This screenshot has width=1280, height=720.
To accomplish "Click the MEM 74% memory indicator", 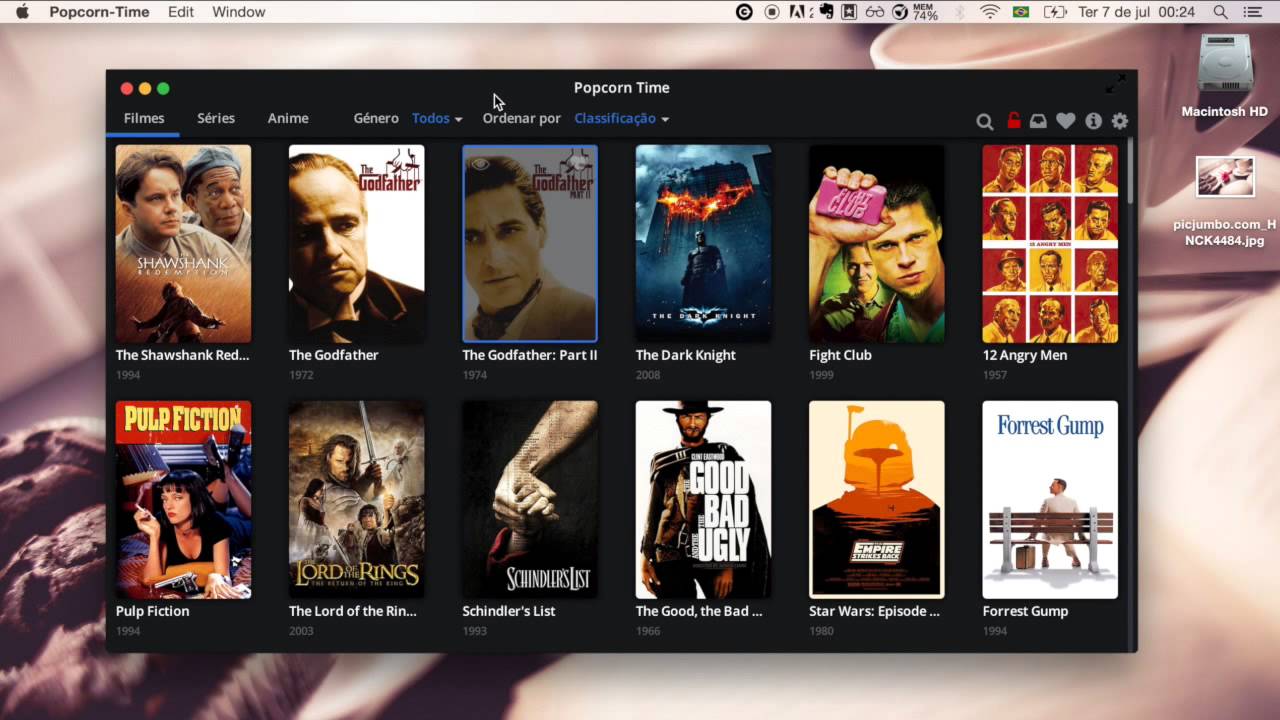I will coord(925,12).
